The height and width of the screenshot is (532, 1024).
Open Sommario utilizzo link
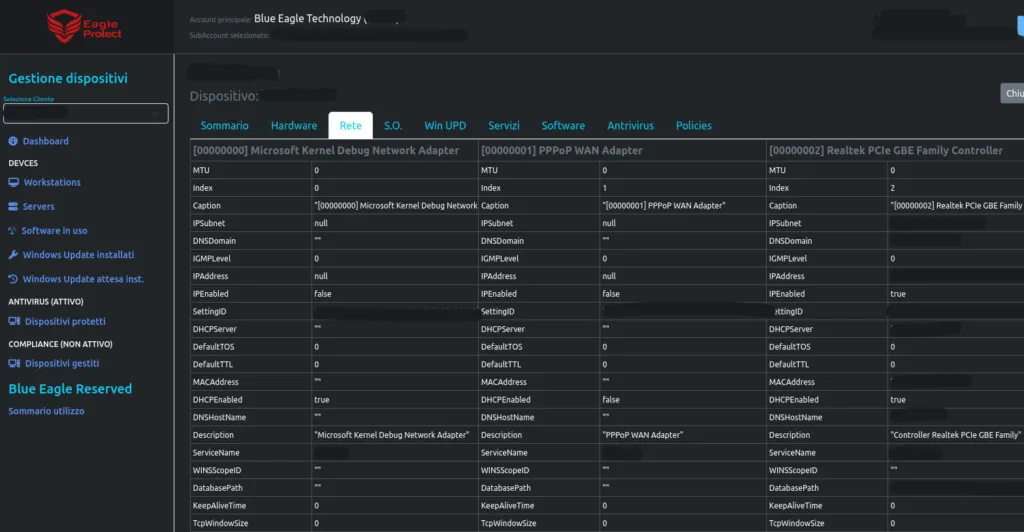click(x=46, y=411)
